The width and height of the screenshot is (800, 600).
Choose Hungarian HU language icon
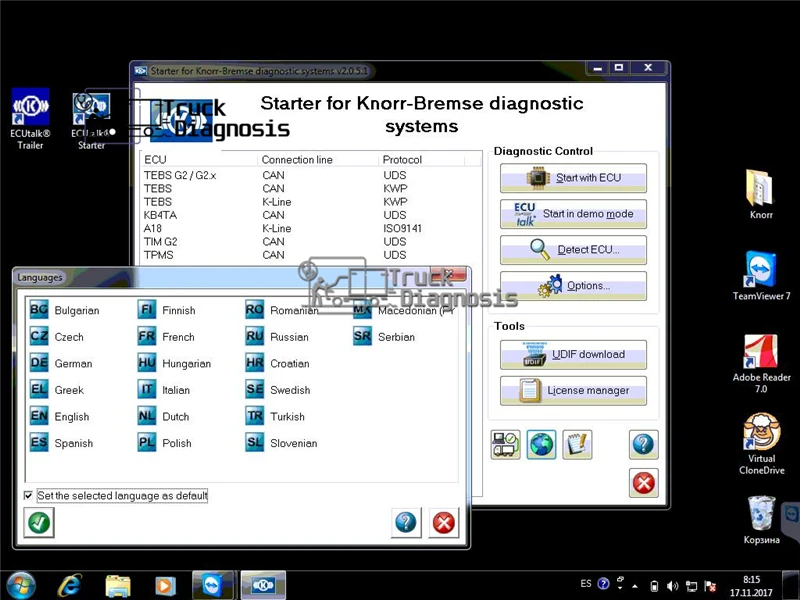(147, 363)
